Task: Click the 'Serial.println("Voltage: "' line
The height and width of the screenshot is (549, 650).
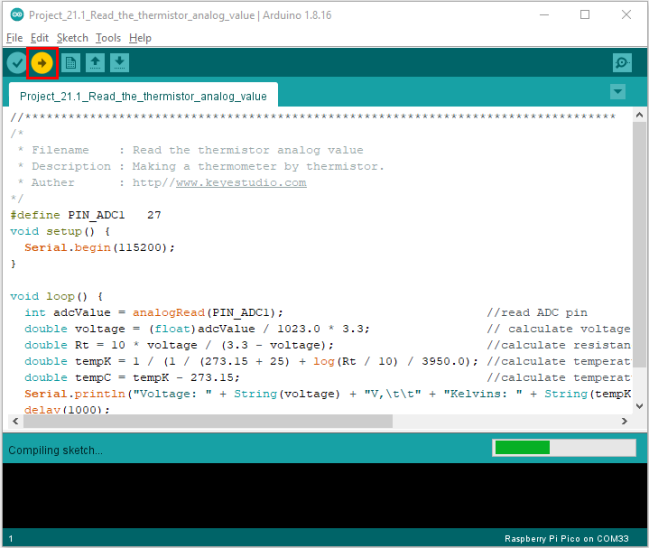Action: point(327,394)
